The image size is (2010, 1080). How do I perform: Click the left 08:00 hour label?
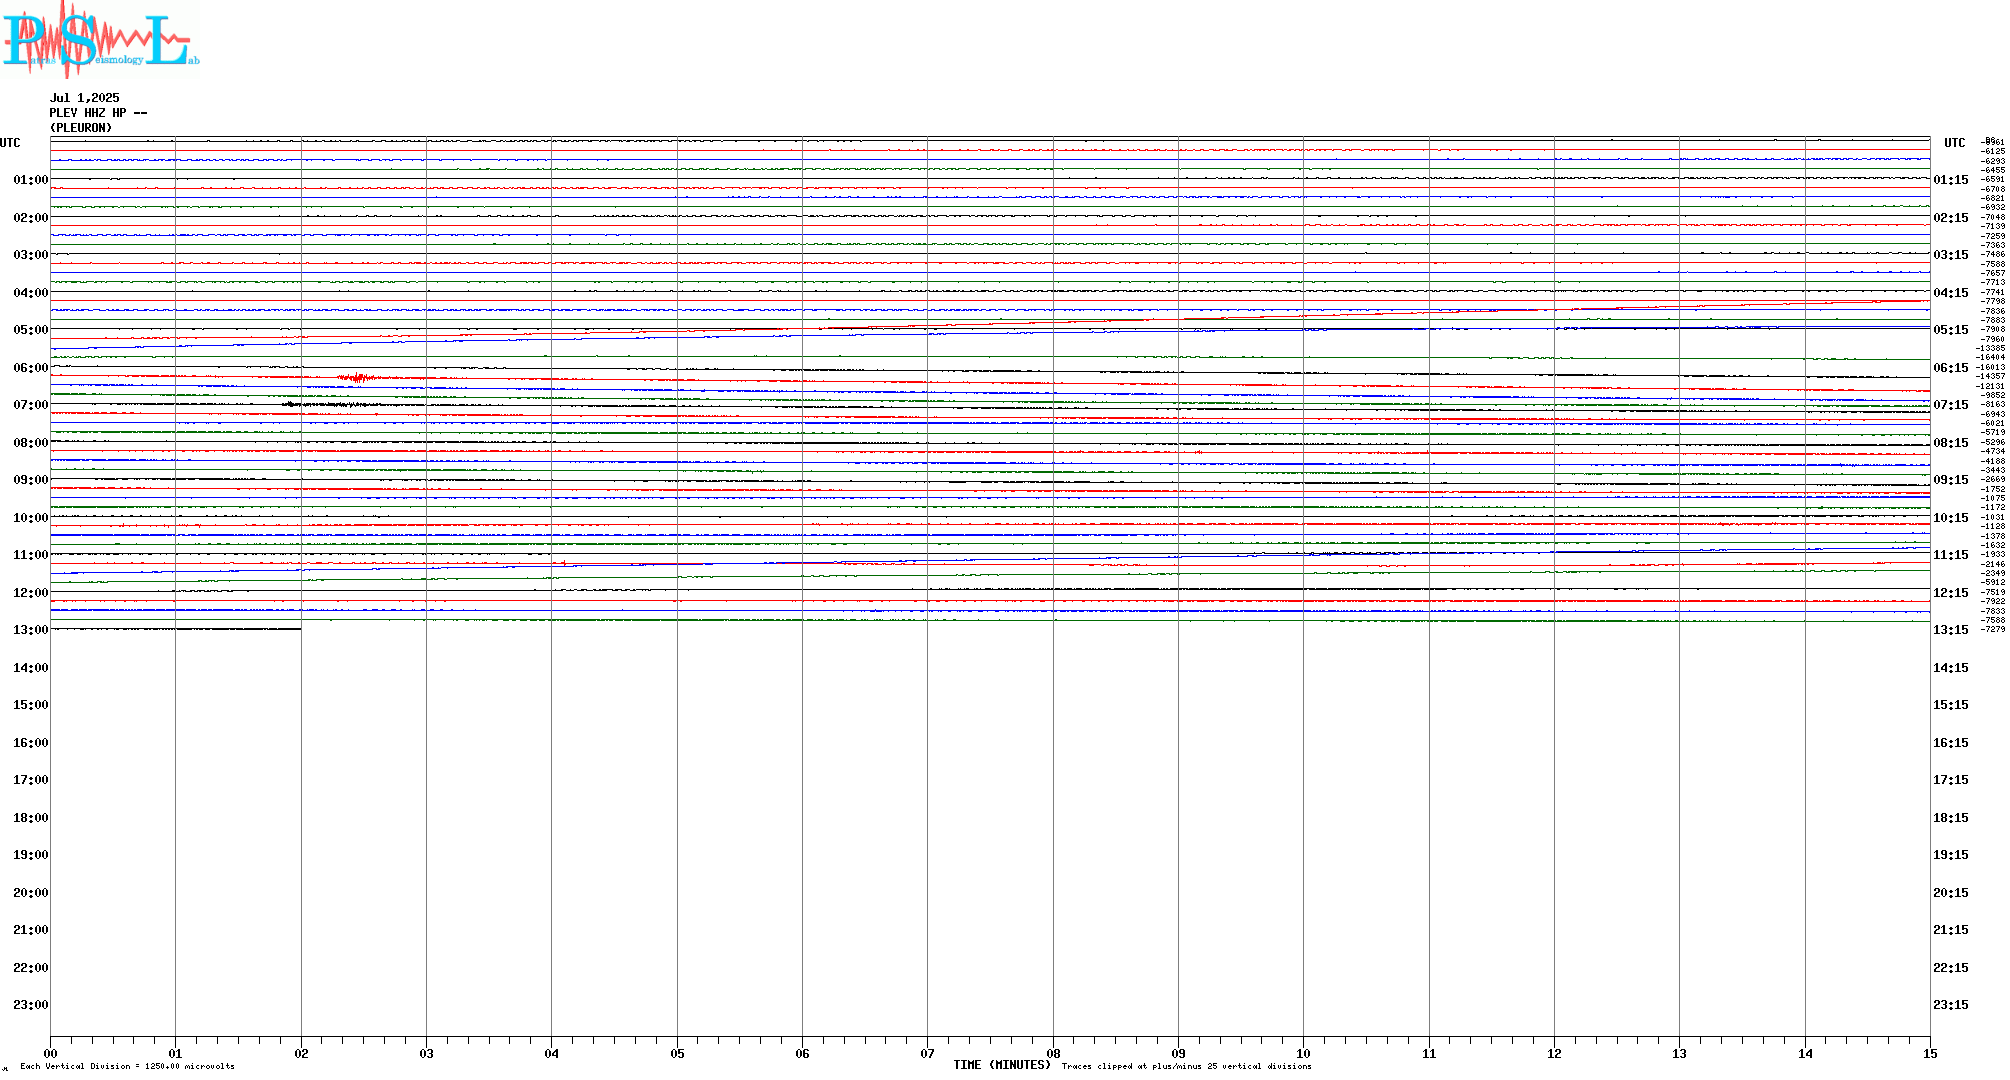(31, 443)
